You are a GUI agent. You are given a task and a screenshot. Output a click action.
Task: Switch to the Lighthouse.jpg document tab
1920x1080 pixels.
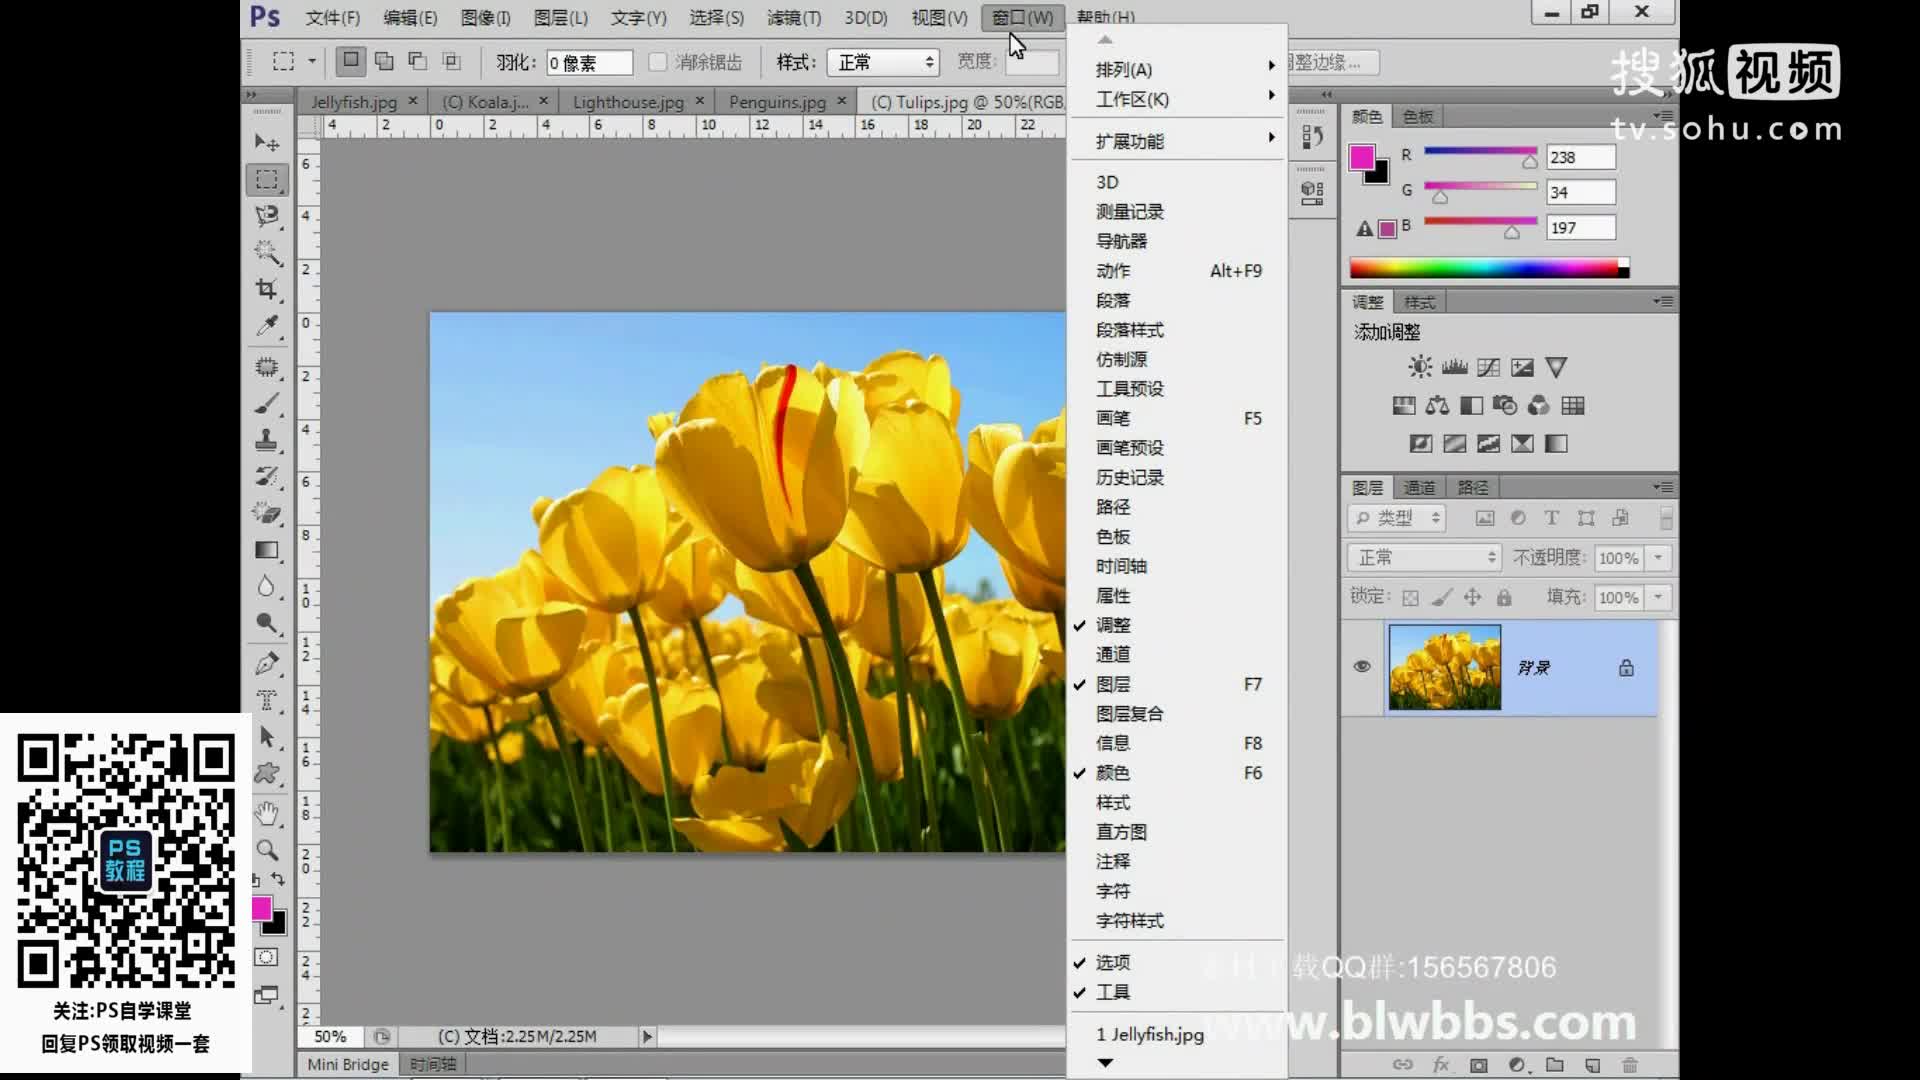(628, 102)
